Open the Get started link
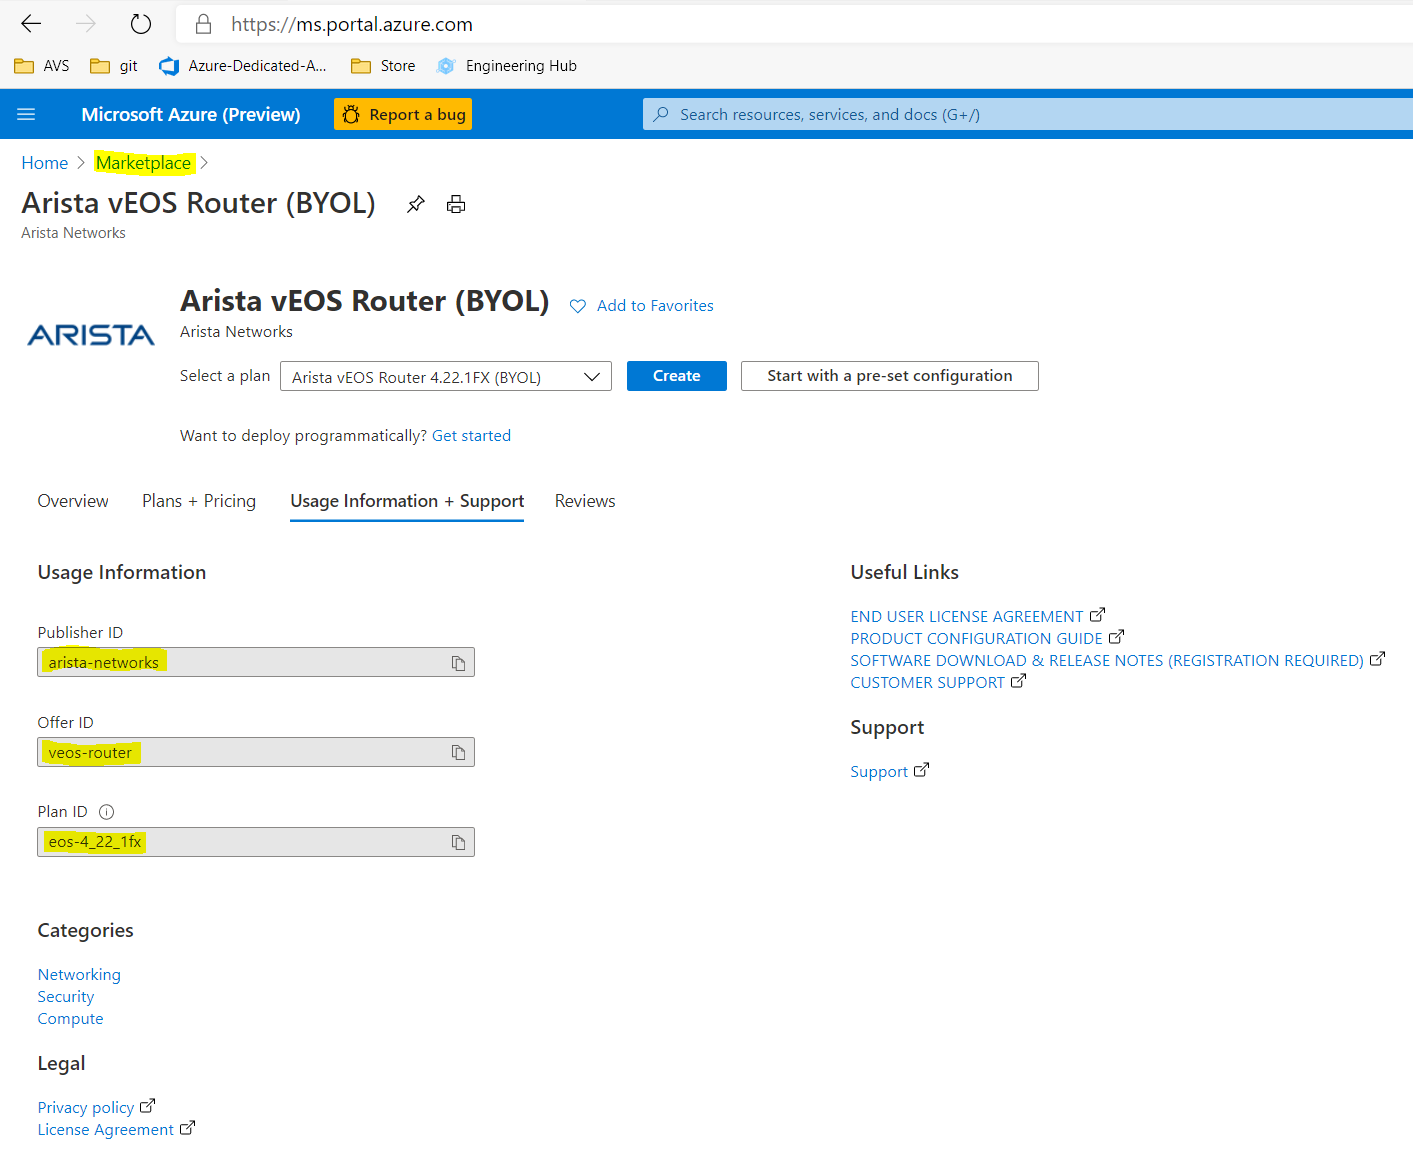This screenshot has height=1168, width=1413. pos(471,436)
